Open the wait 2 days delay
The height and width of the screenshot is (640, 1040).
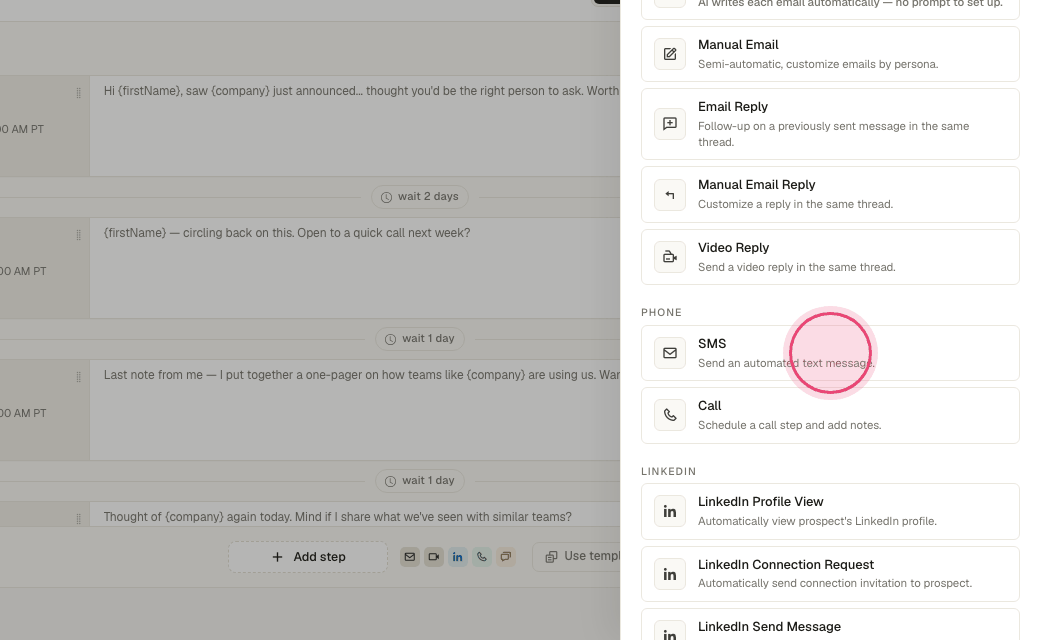point(420,197)
